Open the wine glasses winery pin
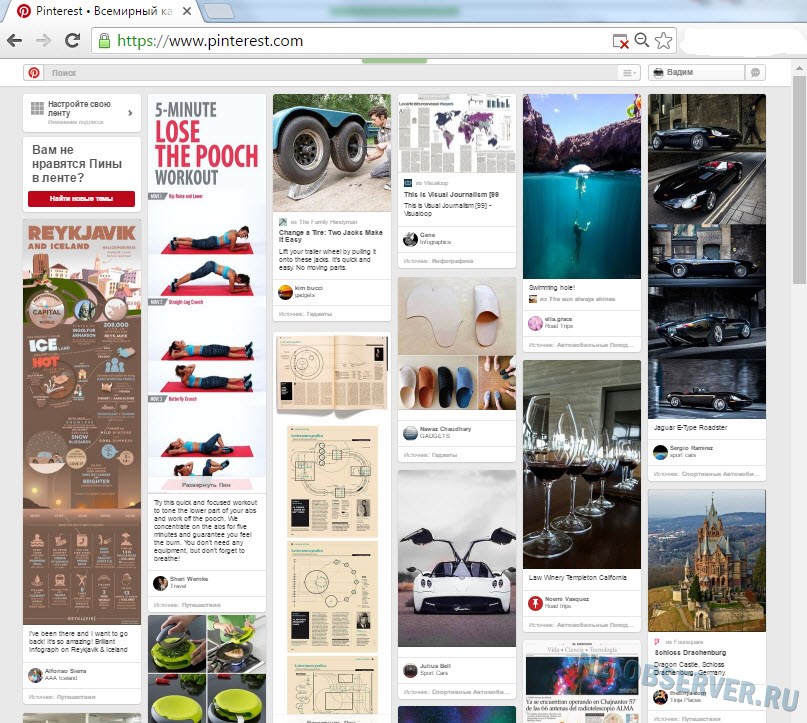 coord(582,465)
